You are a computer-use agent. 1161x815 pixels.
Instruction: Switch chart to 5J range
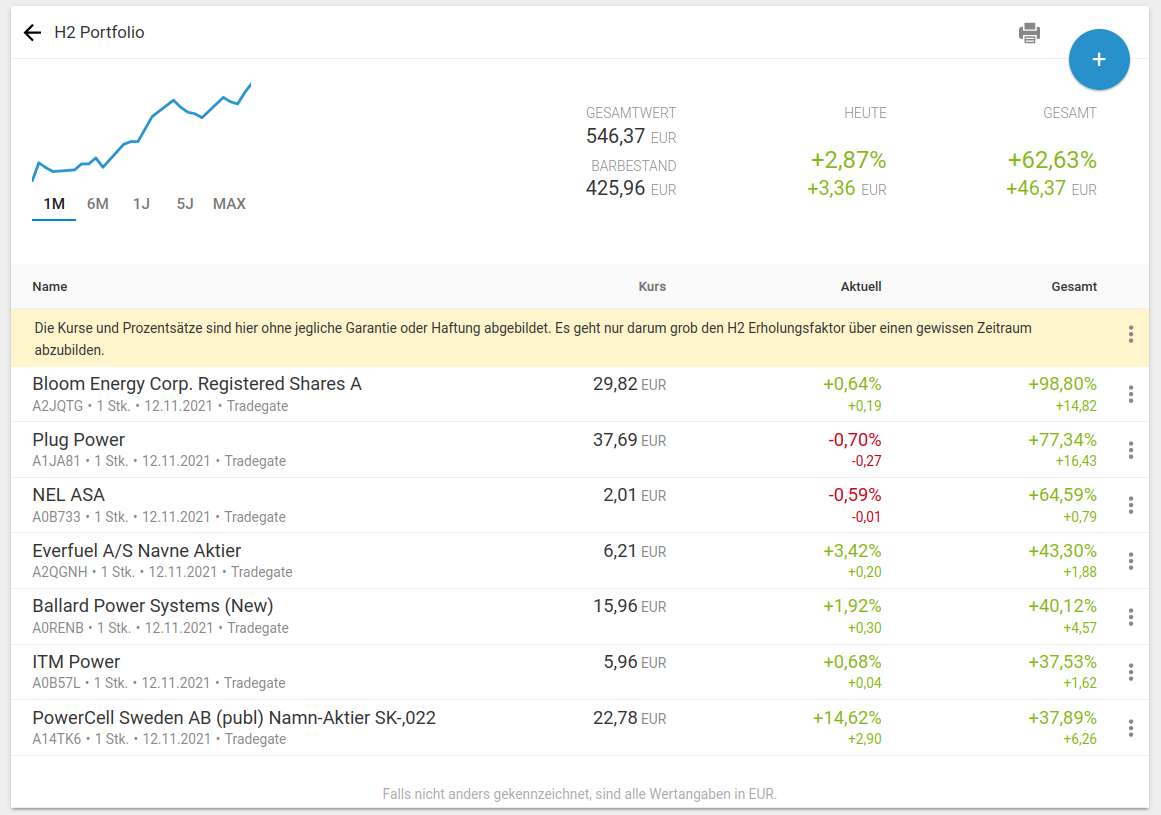(185, 204)
